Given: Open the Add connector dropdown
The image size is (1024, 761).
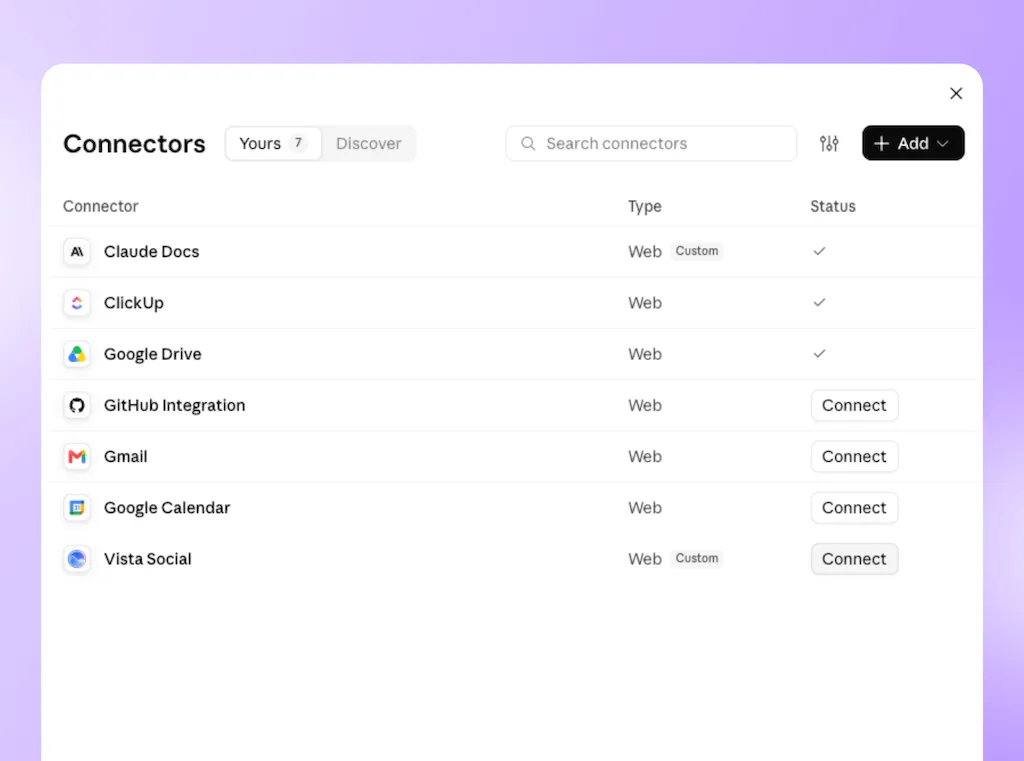Looking at the screenshot, I should coord(913,143).
